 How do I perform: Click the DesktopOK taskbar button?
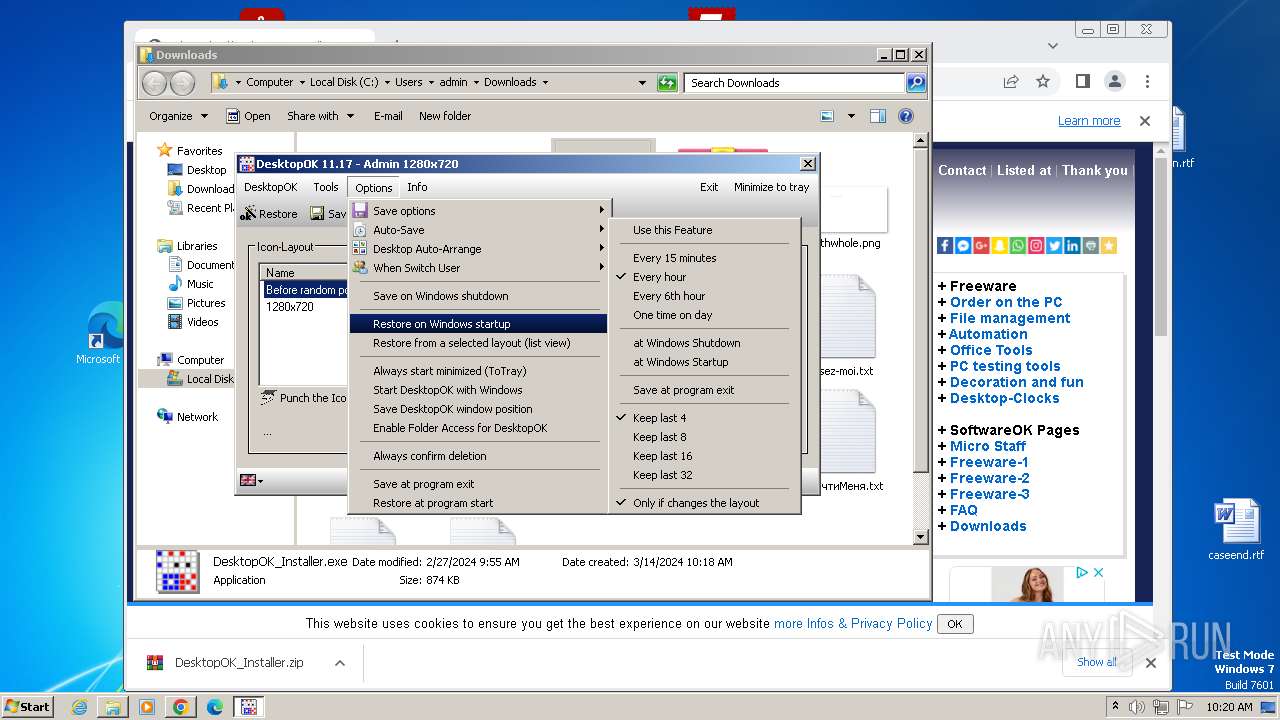coord(248,707)
